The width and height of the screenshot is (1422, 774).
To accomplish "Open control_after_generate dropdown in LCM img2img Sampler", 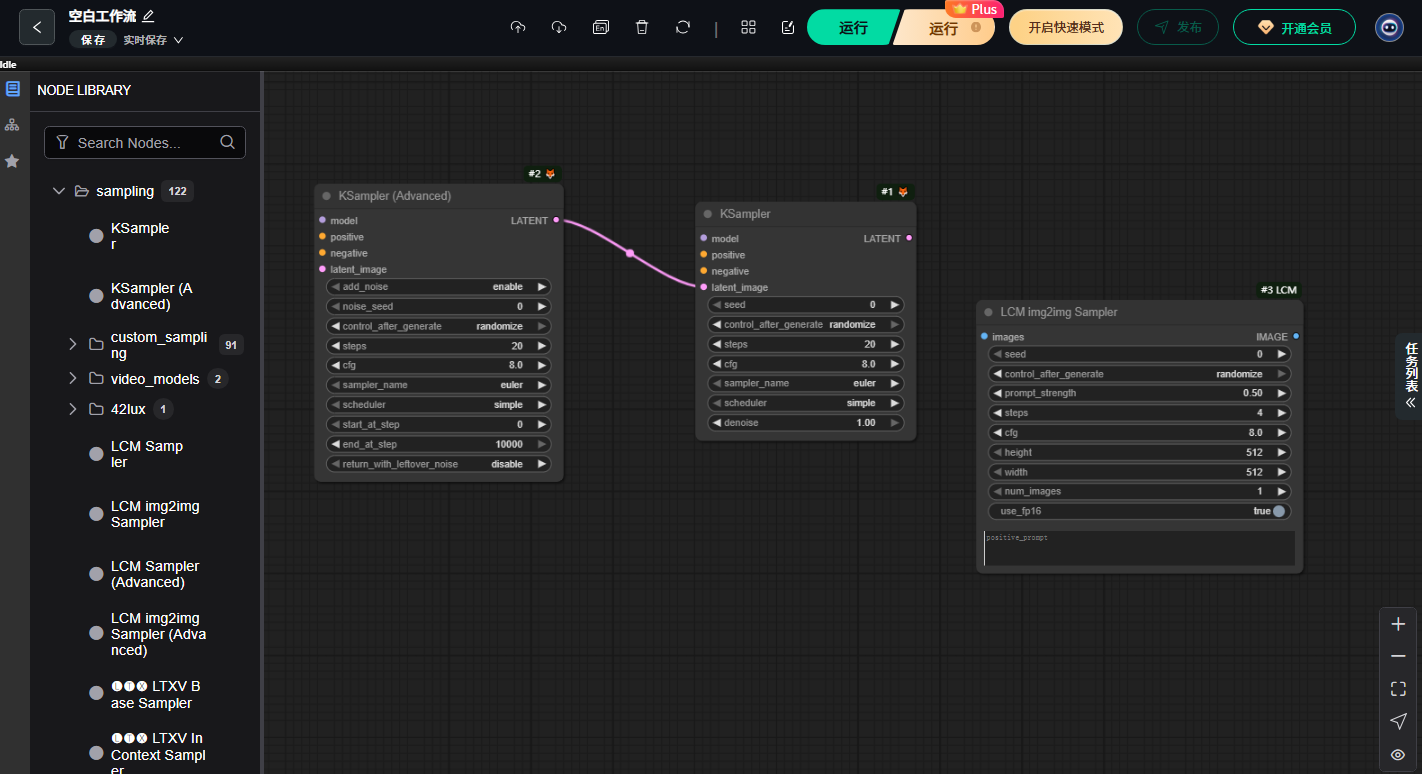I will coord(1138,374).
